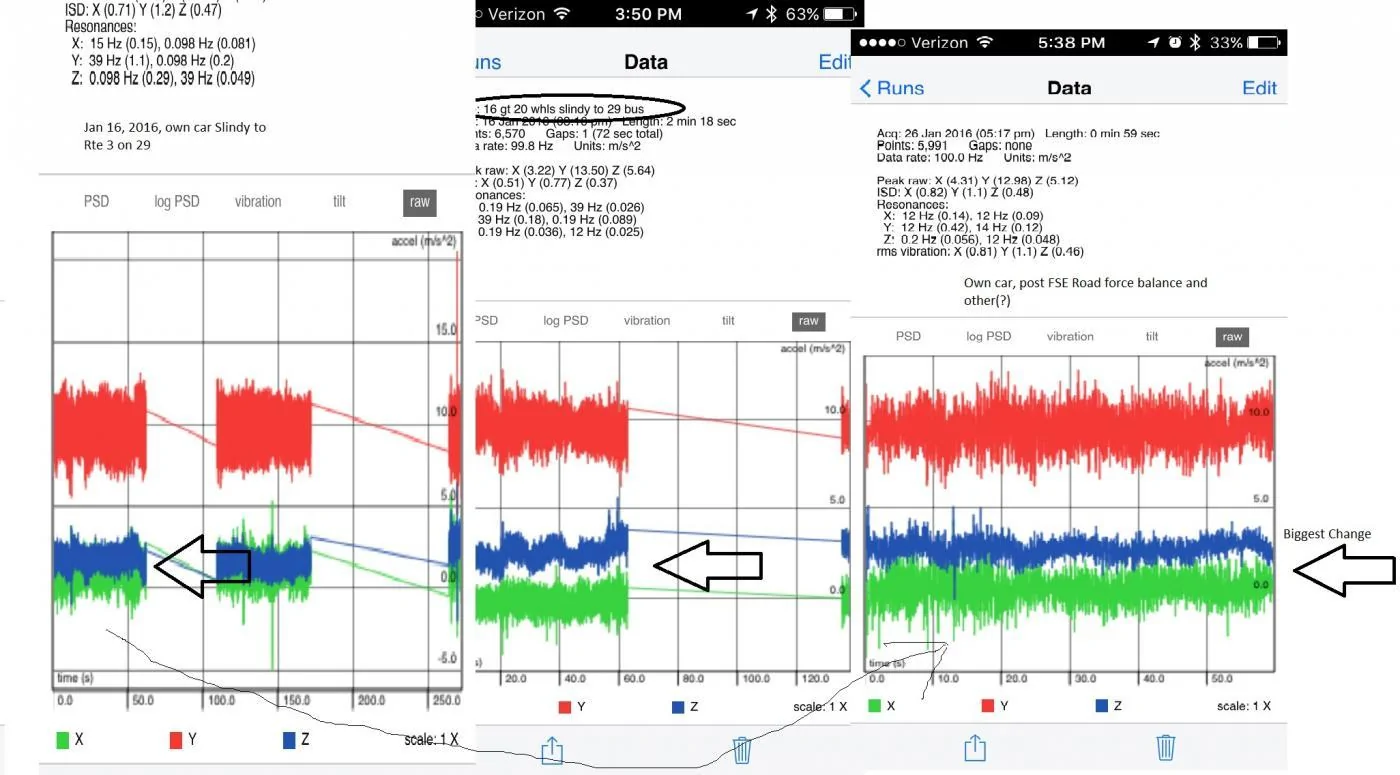Tap the location arrow icon in the 3:50 PM status bar
1400x775 pixels.
[750, 14]
